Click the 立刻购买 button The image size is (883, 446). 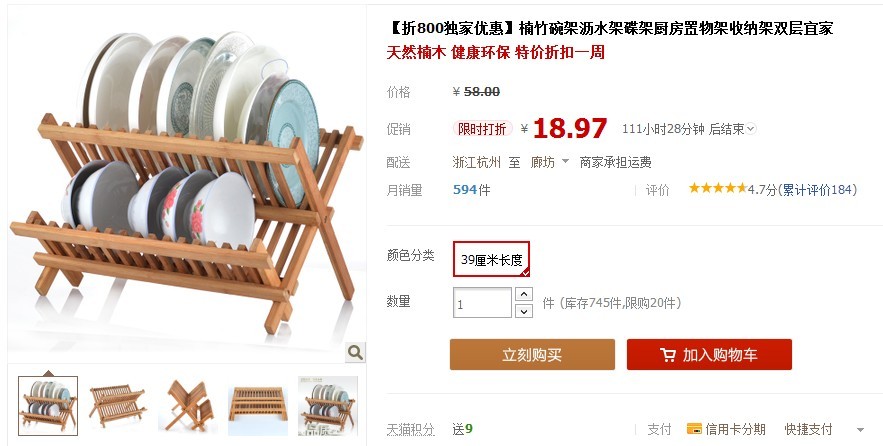coord(532,355)
